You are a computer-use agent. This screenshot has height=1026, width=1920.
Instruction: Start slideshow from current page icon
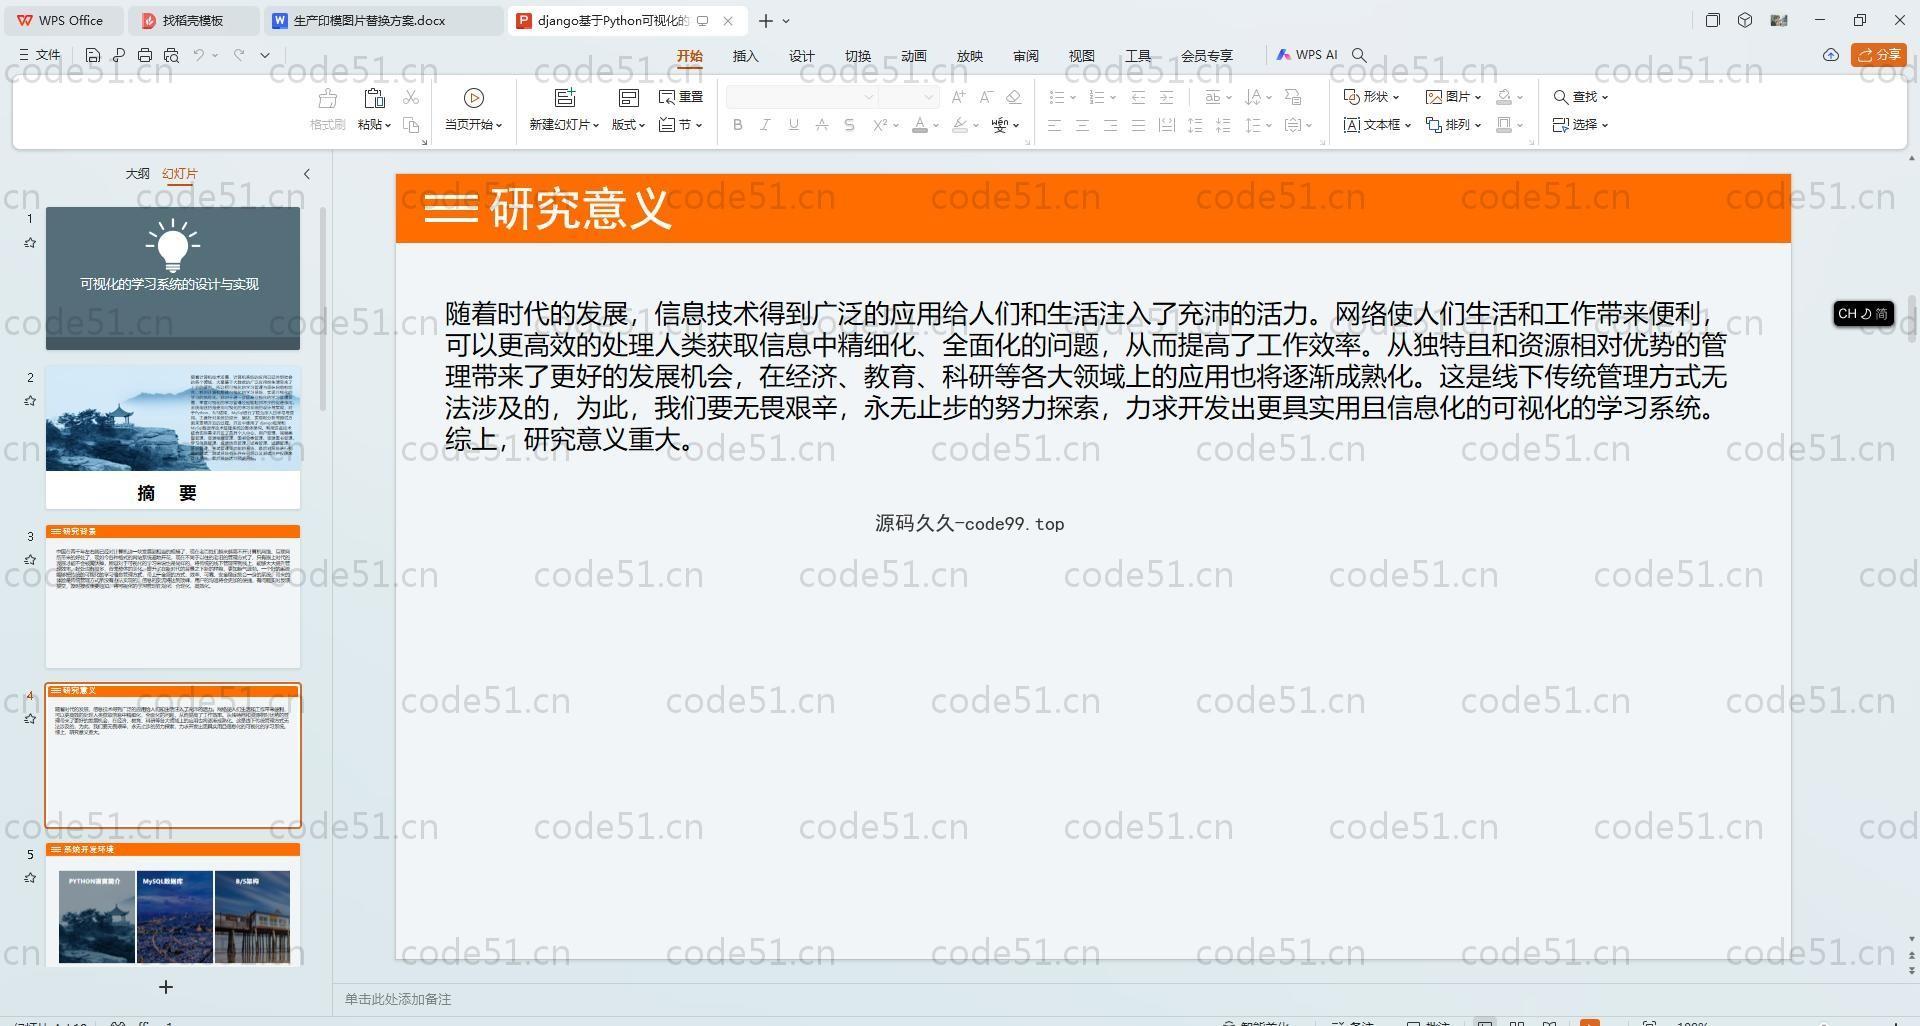click(x=473, y=98)
